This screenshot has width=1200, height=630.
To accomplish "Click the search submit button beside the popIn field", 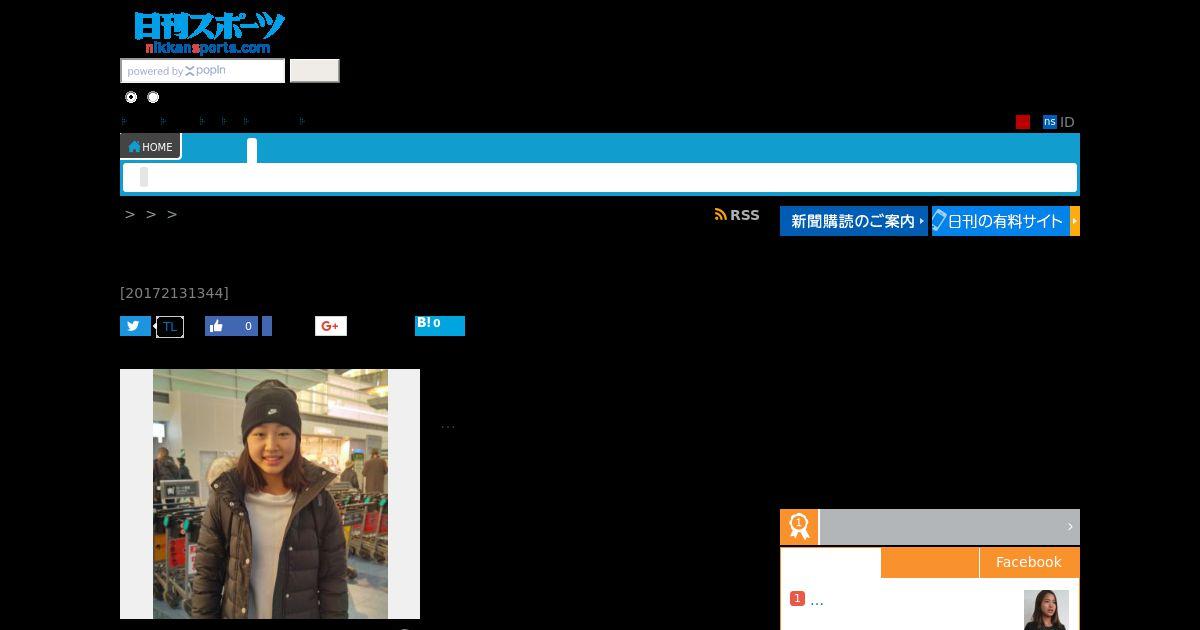I will tap(314, 71).
